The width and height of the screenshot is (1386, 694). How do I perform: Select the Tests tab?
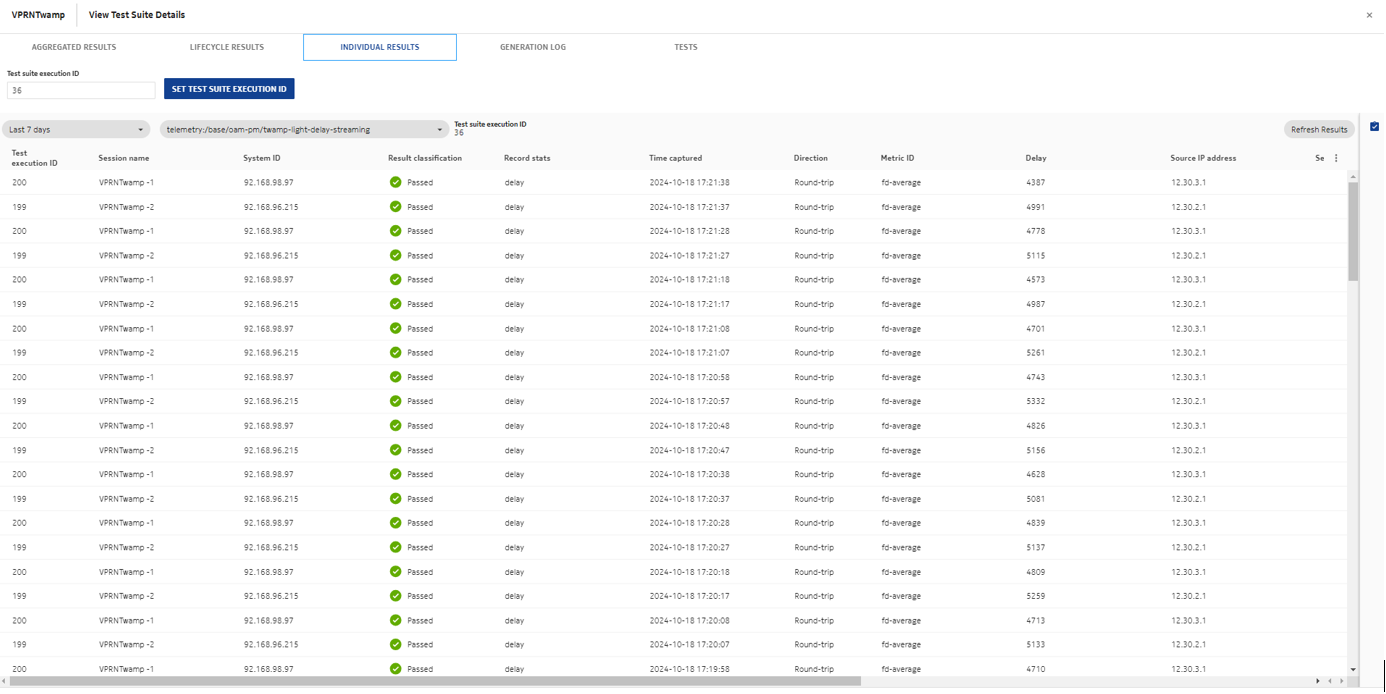685,47
